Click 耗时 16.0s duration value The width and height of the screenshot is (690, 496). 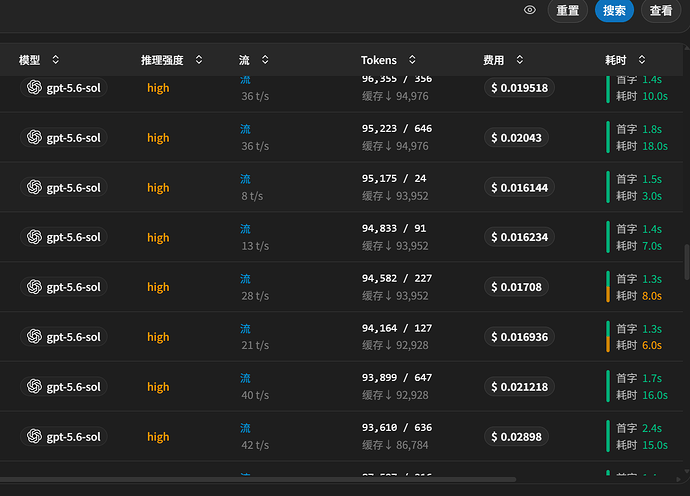tap(655, 395)
